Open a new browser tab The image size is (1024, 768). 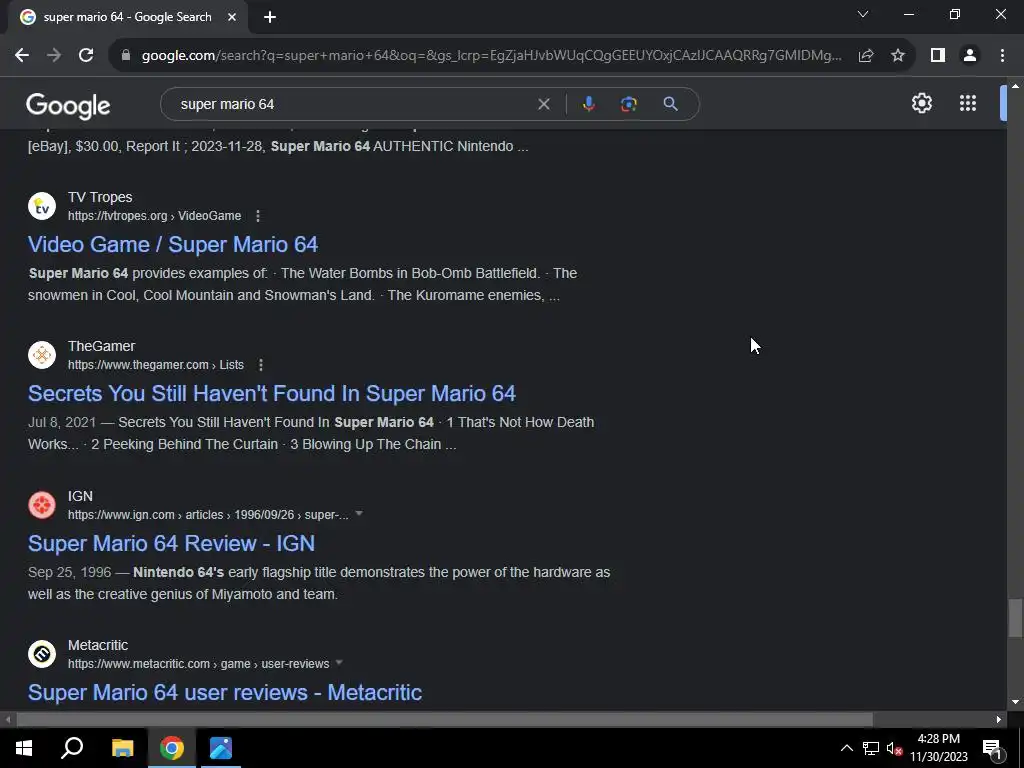270,17
